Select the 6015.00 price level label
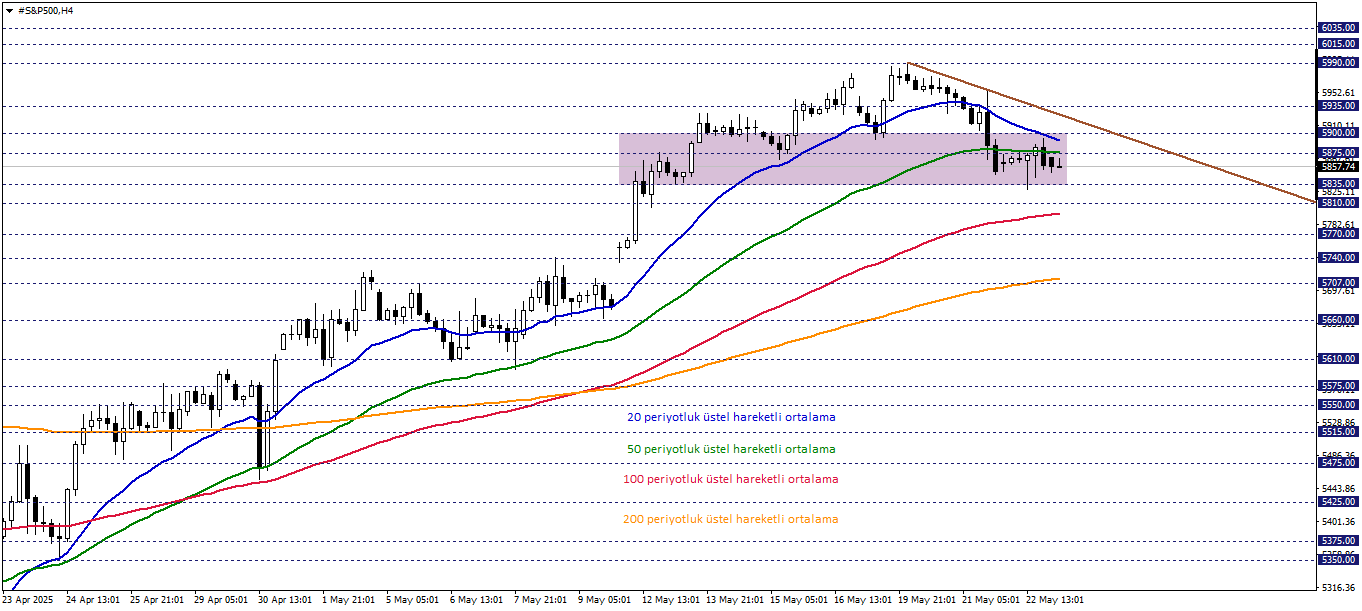The image size is (1362, 611). pyautogui.click(x=1338, y=44)
